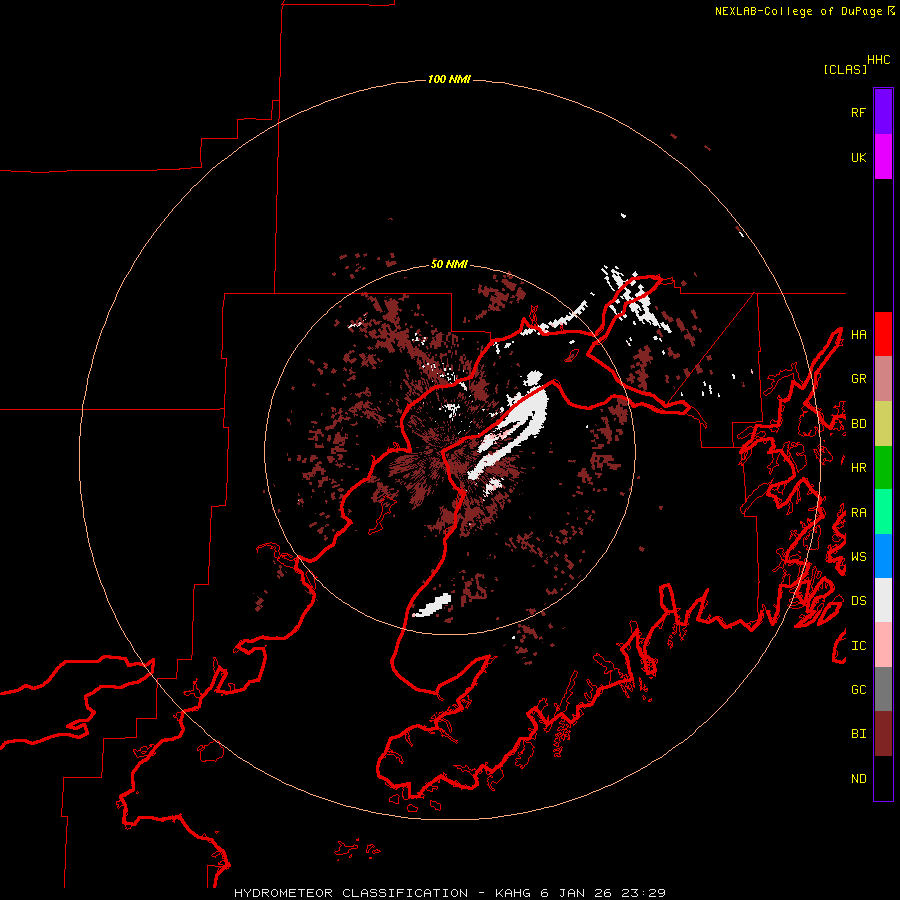Viewport: 900px width, 900px height.
Task: Pick the WS blue legend swatch
Action: coord(883,556)
